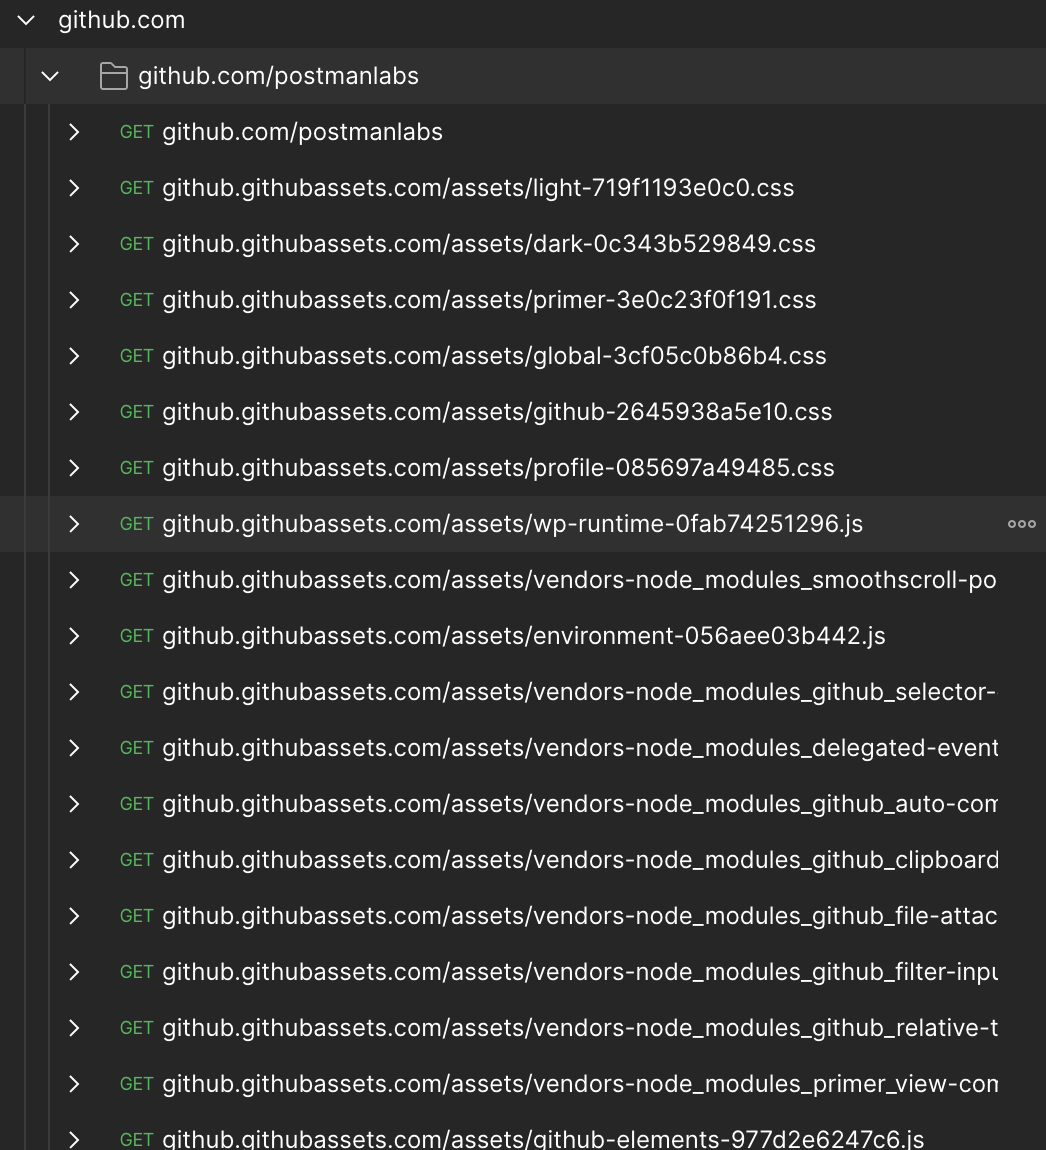This screenshot has width=1046, height=1150.
Task: Select the github.com/postmanlabs folder name
Action: tap(279, 76)
